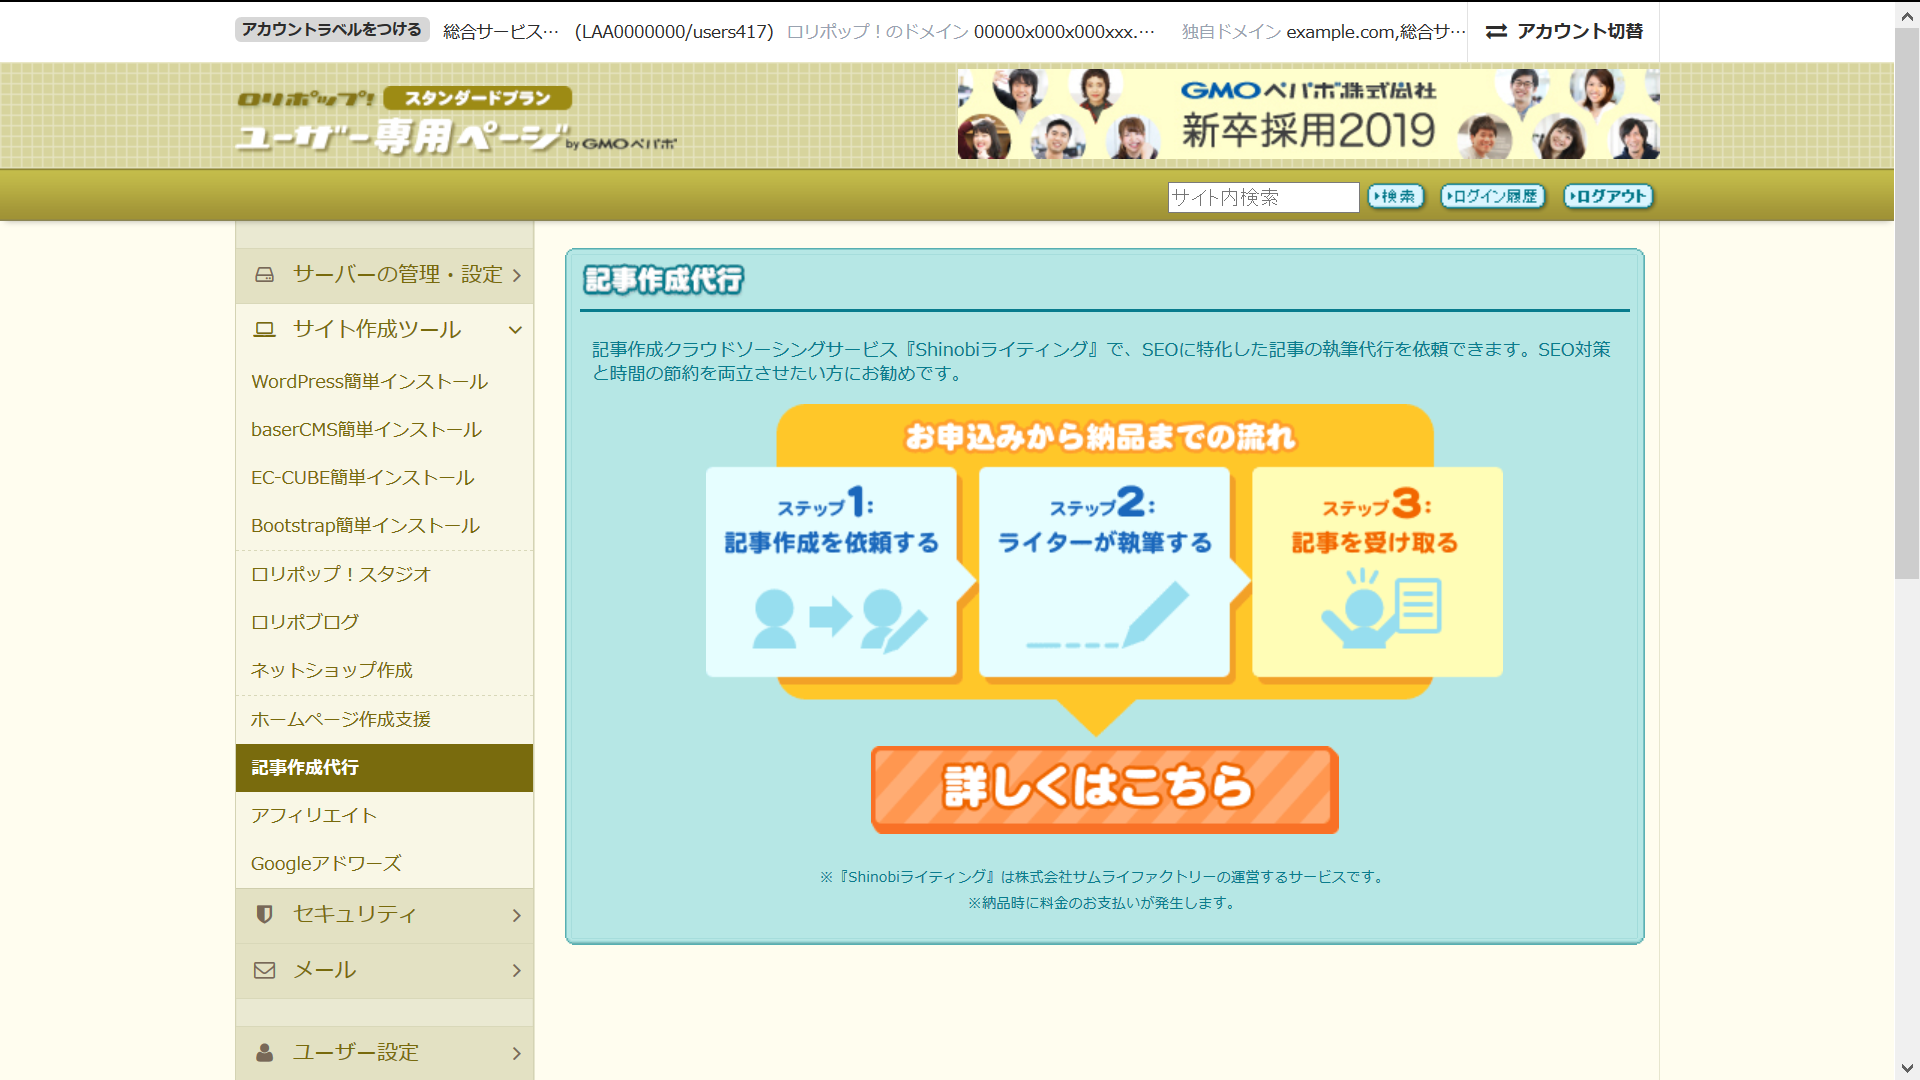Viewport: 1920px width, 1080px height.
Task: Click the Step 3 article received illustration
Action: (1381, 608)
